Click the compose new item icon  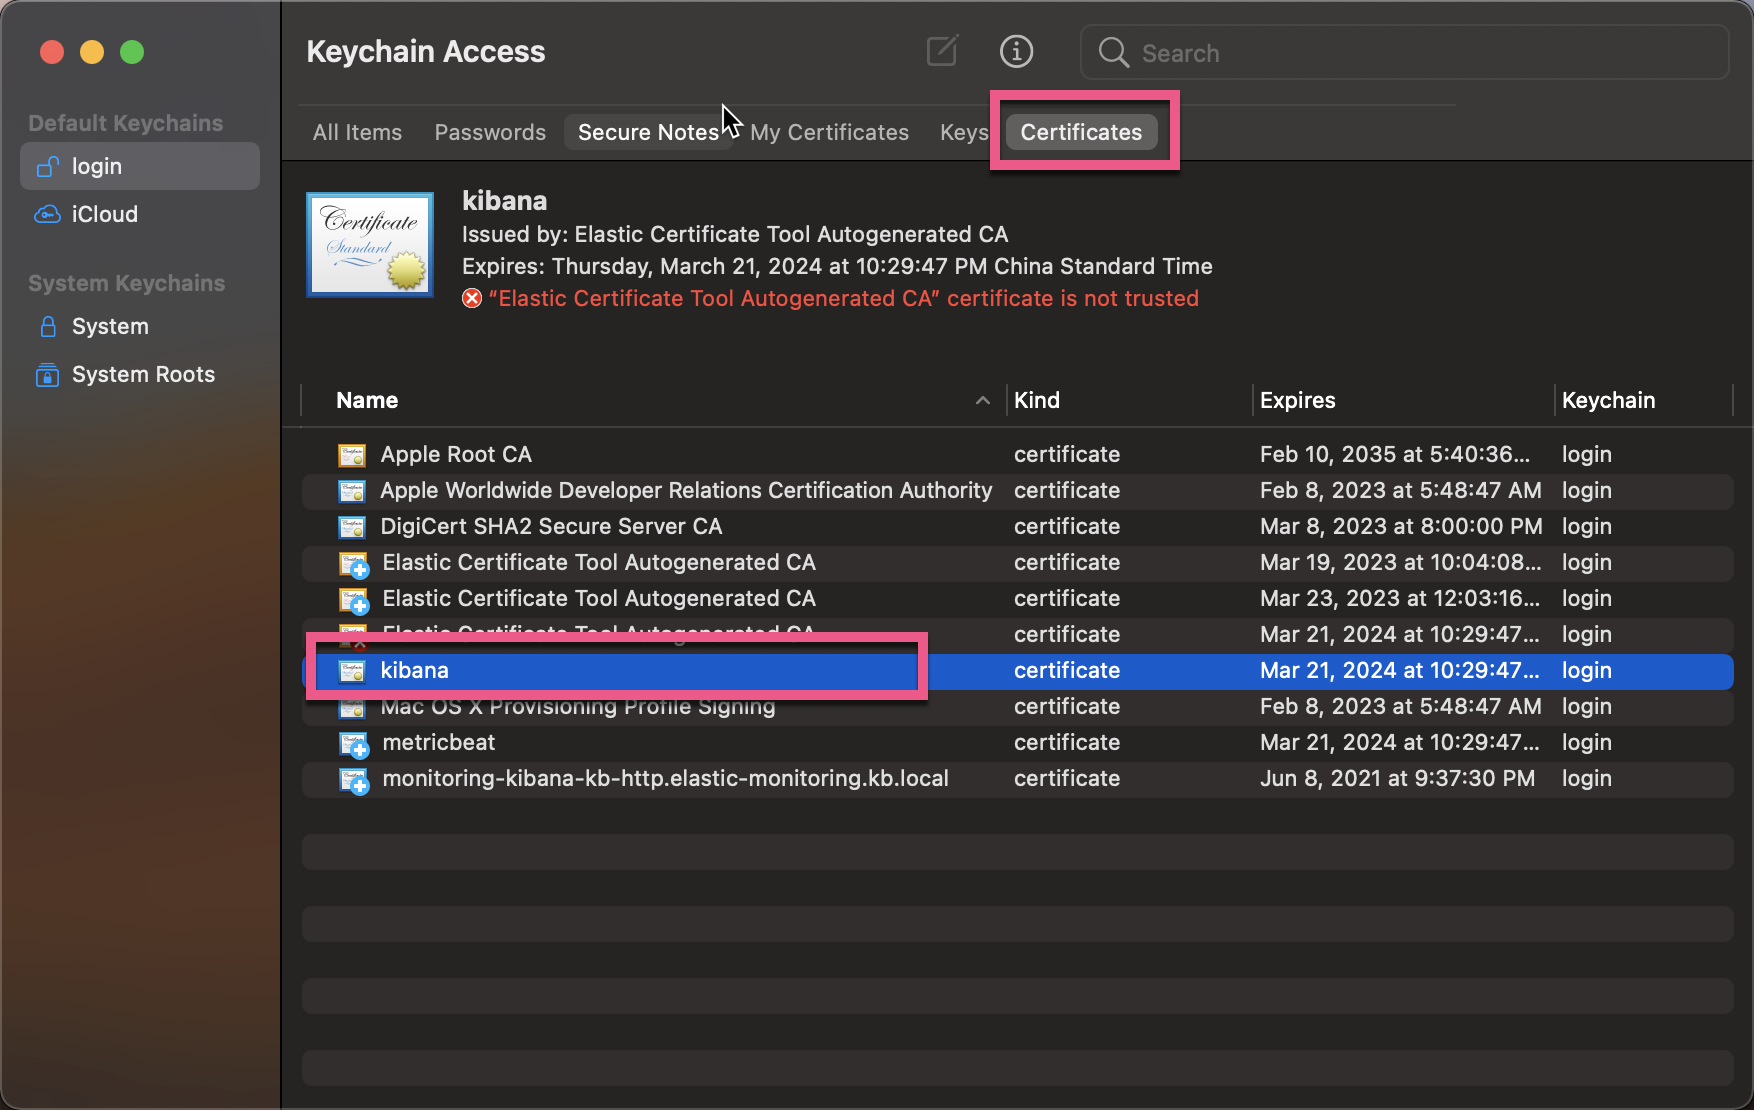941,51
